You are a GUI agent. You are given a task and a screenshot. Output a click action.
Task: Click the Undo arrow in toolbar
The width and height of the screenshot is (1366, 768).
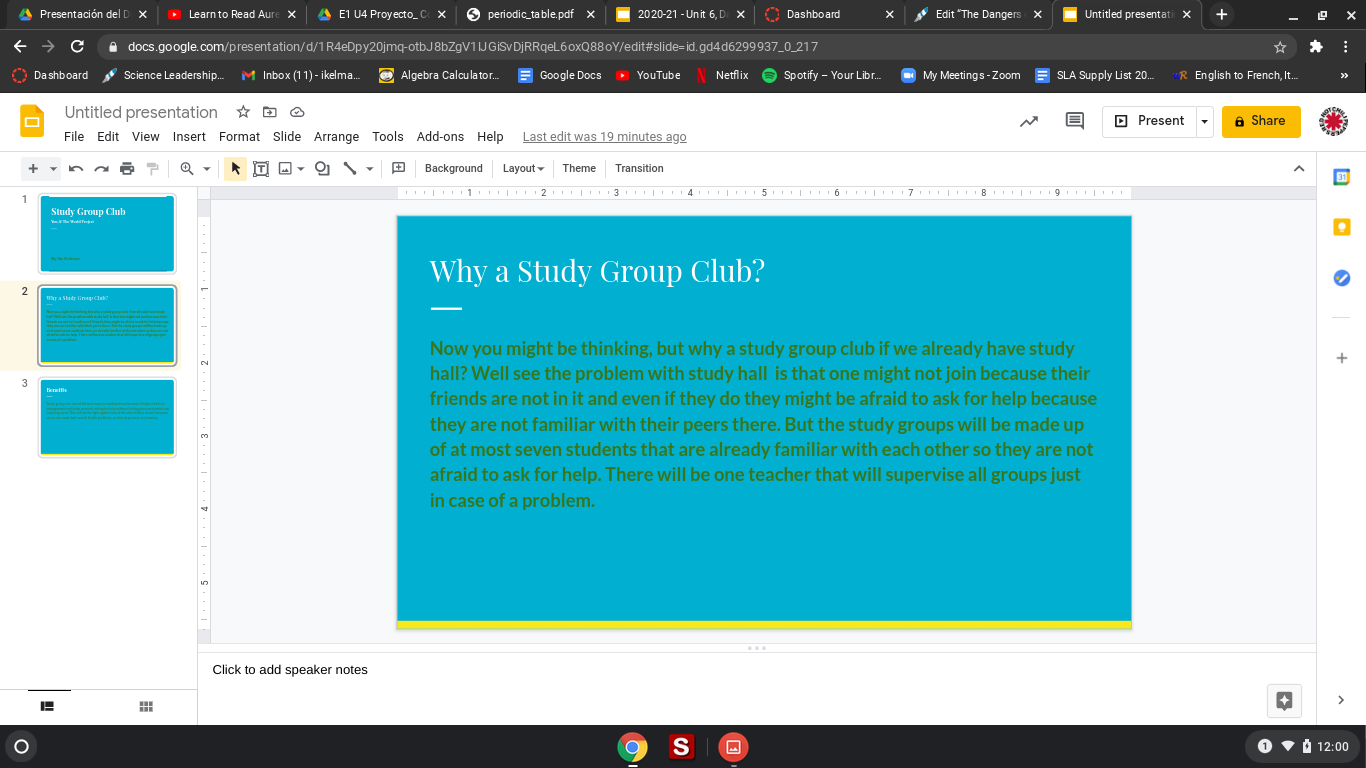(75, 169)
